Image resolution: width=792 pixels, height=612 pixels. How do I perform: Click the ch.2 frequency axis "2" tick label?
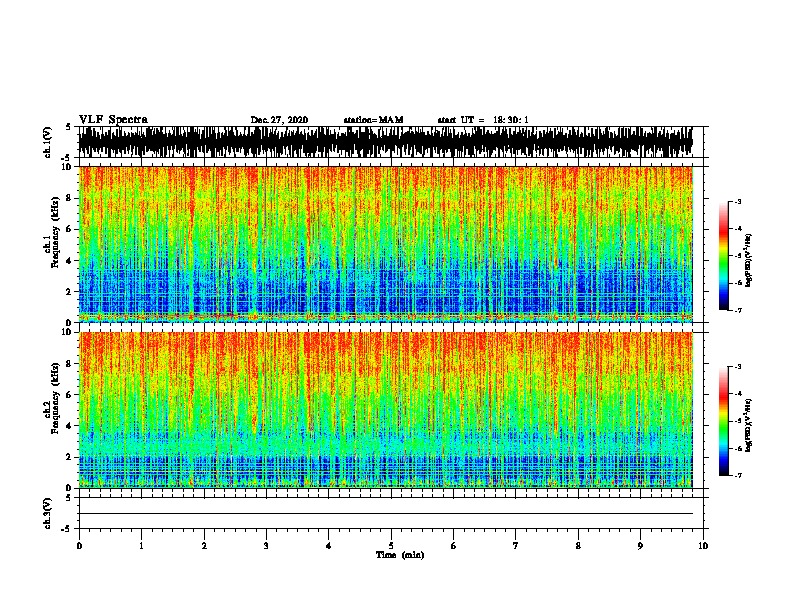click(69, 457)
